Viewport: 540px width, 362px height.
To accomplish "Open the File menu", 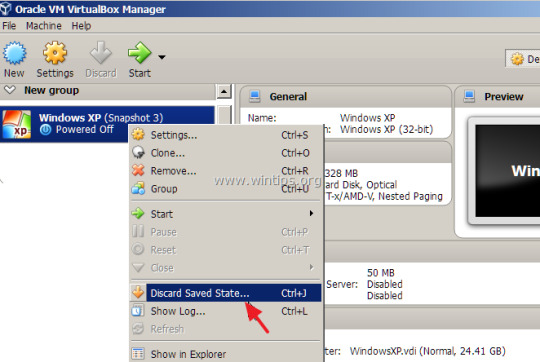I will coord(9,26).
